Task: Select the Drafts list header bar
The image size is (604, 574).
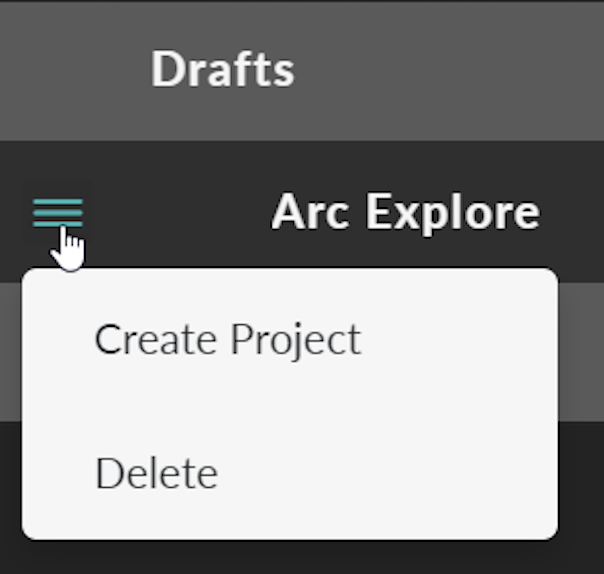Action: click(x=302, y=71)
